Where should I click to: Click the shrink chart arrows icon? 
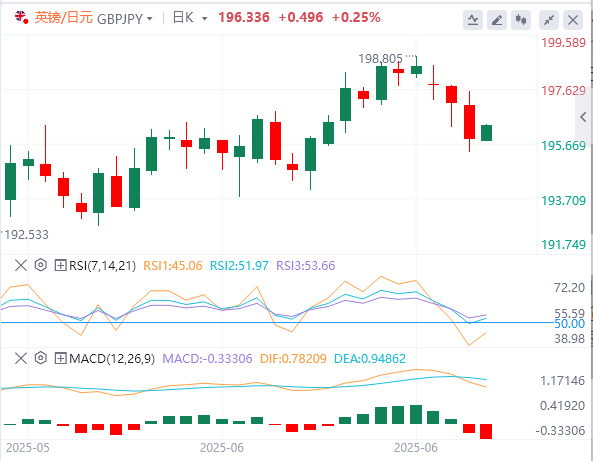click(549, 20)
